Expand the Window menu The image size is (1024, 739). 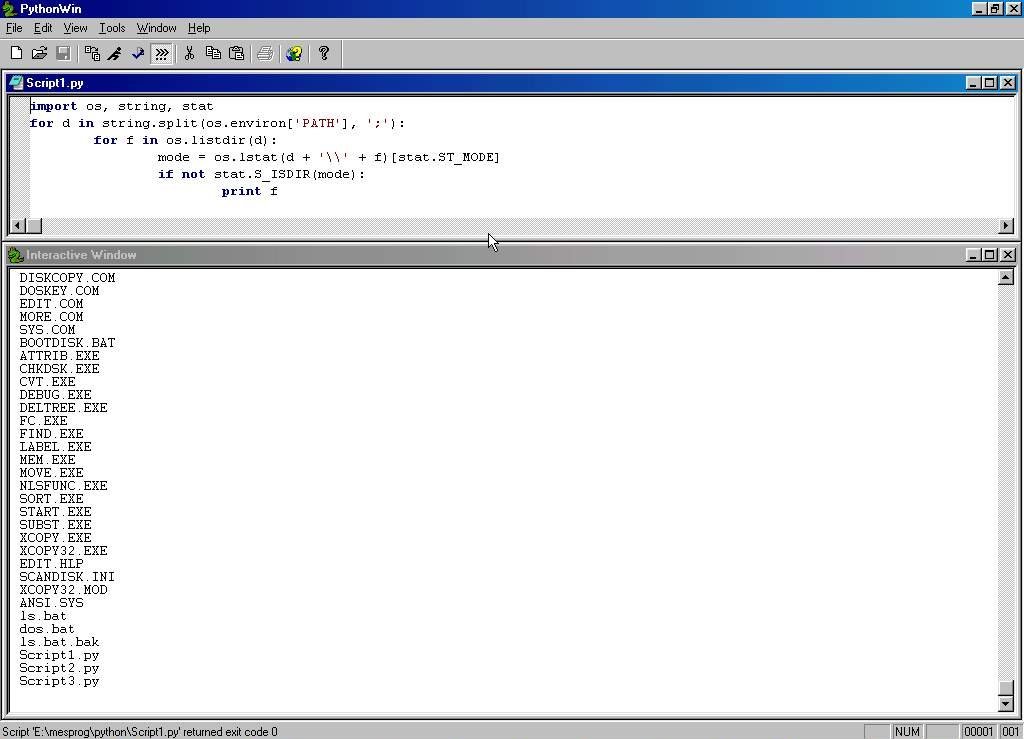156,28
